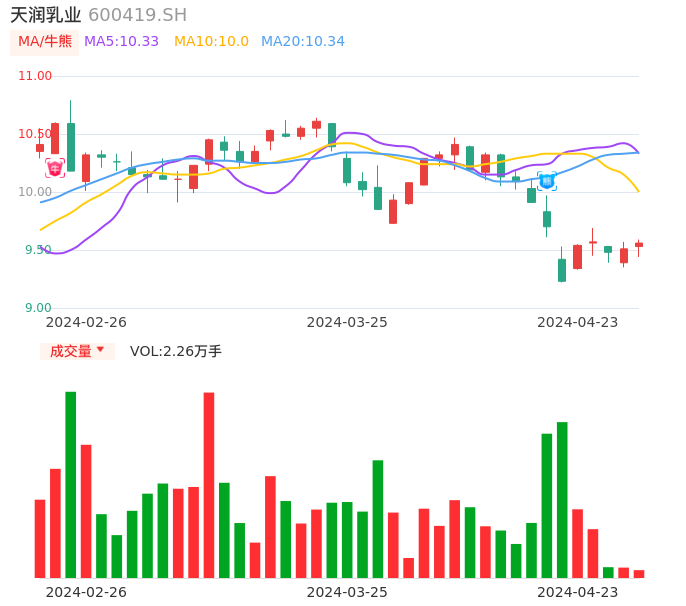Image resolution: width=686 pixels, height=606 pixels.
Task: Click the 2024-04-23 date label under volume chart
Action: click(x=577, y=592)
